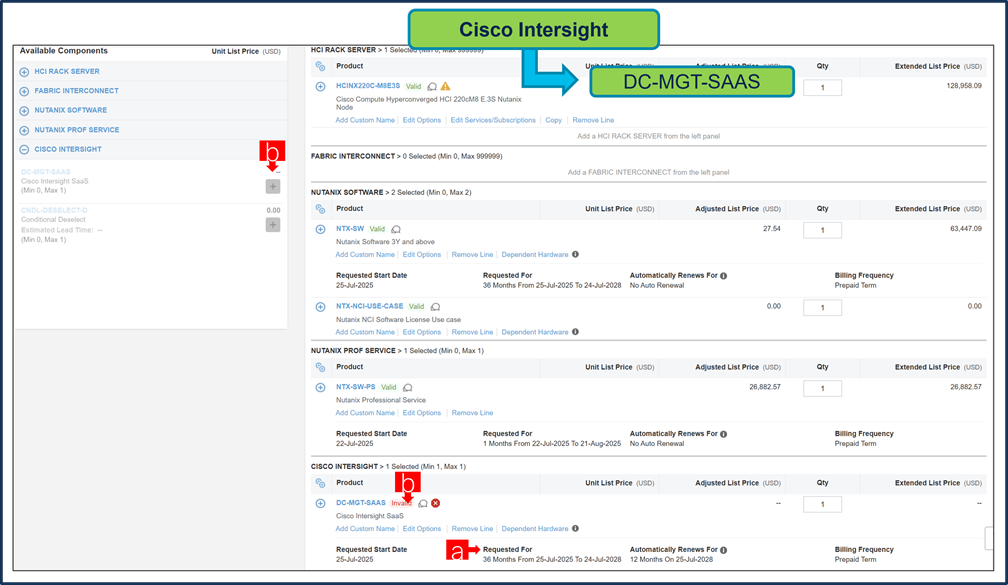Image resolution: width=1008 pixels, height=585 pixels.
Task: Click the Valid status label on NTX-SW
Action: [377, 229]
